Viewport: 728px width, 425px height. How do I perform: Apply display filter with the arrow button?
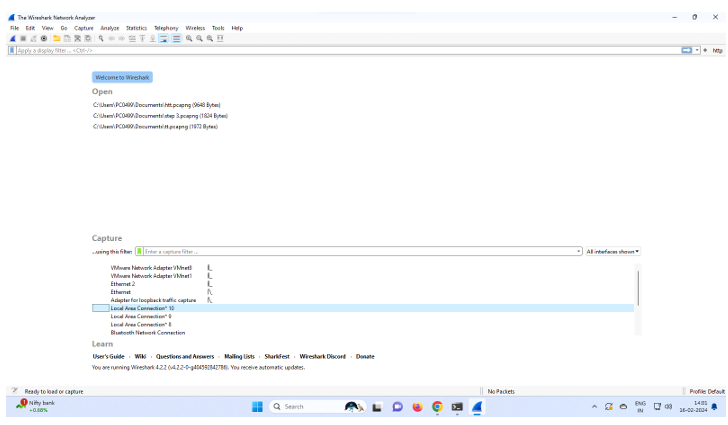686,50
